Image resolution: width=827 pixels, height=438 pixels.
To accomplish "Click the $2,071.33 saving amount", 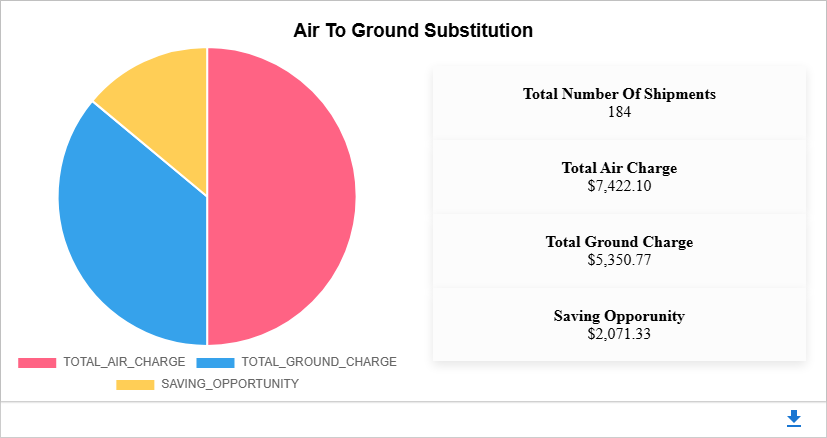I will [x=619, y=333].
